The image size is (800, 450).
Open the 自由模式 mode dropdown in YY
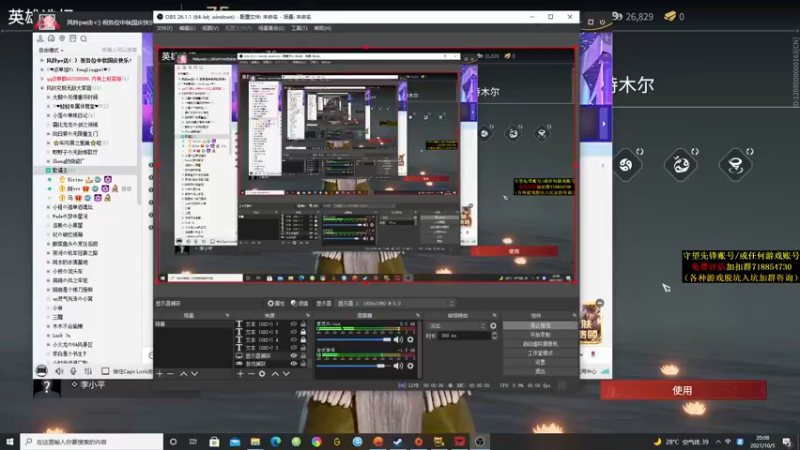(x=51, y=50)
